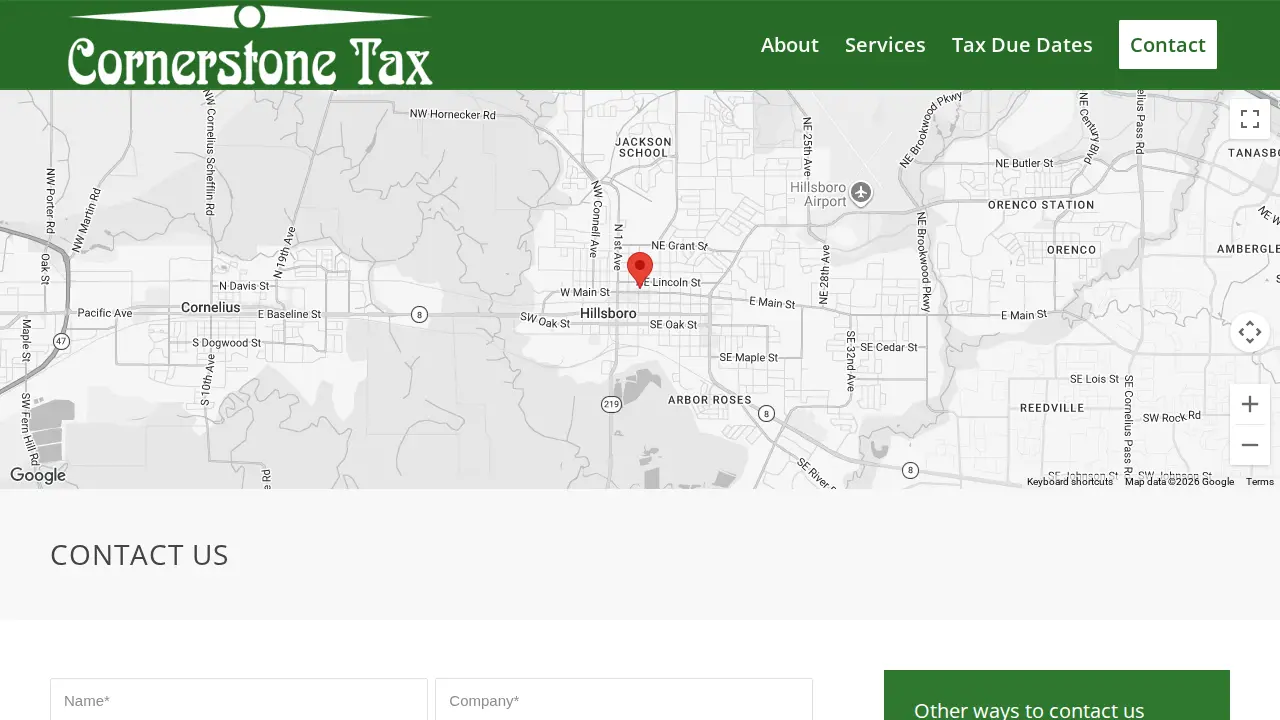Screen dimensions: 1280x720
Task: Click the Pacific Ave street label
Action: [x=105, y=313]
